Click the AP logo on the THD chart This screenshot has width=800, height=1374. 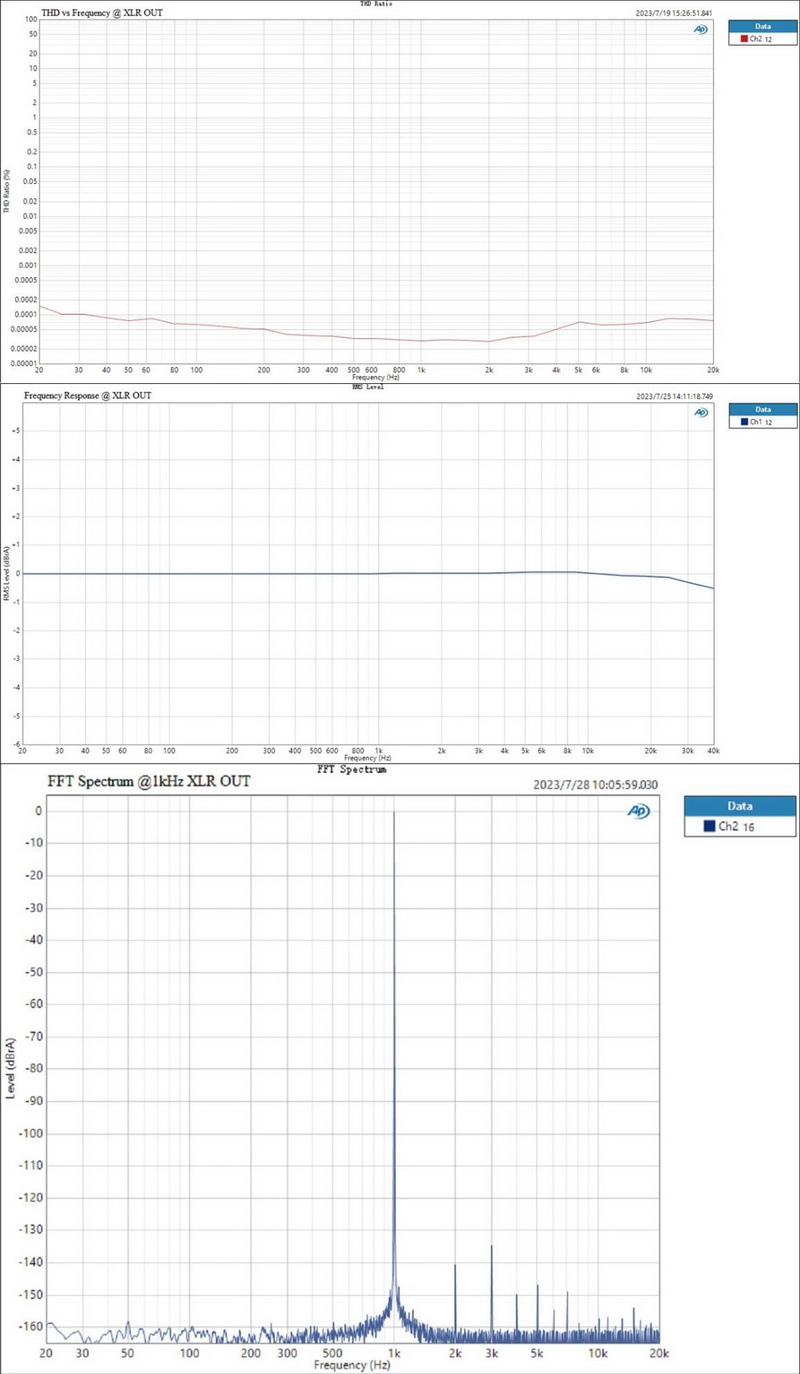tap(701, 29)
